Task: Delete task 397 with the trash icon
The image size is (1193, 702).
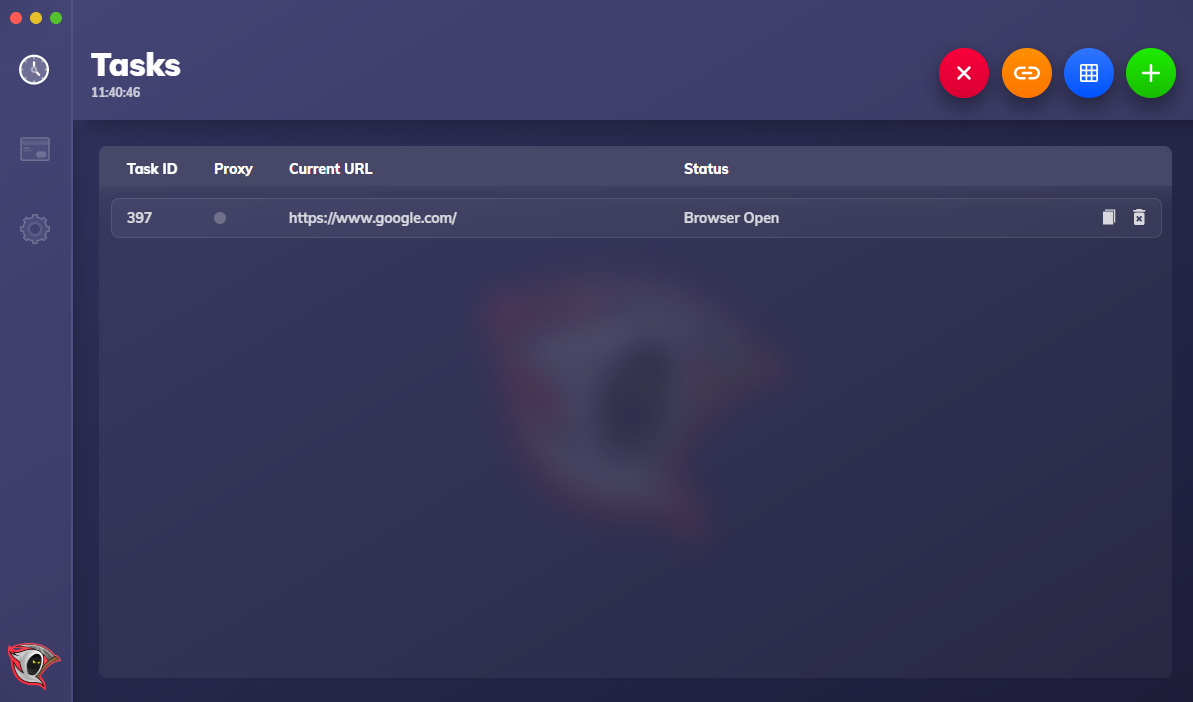Action: (1138, 218)
